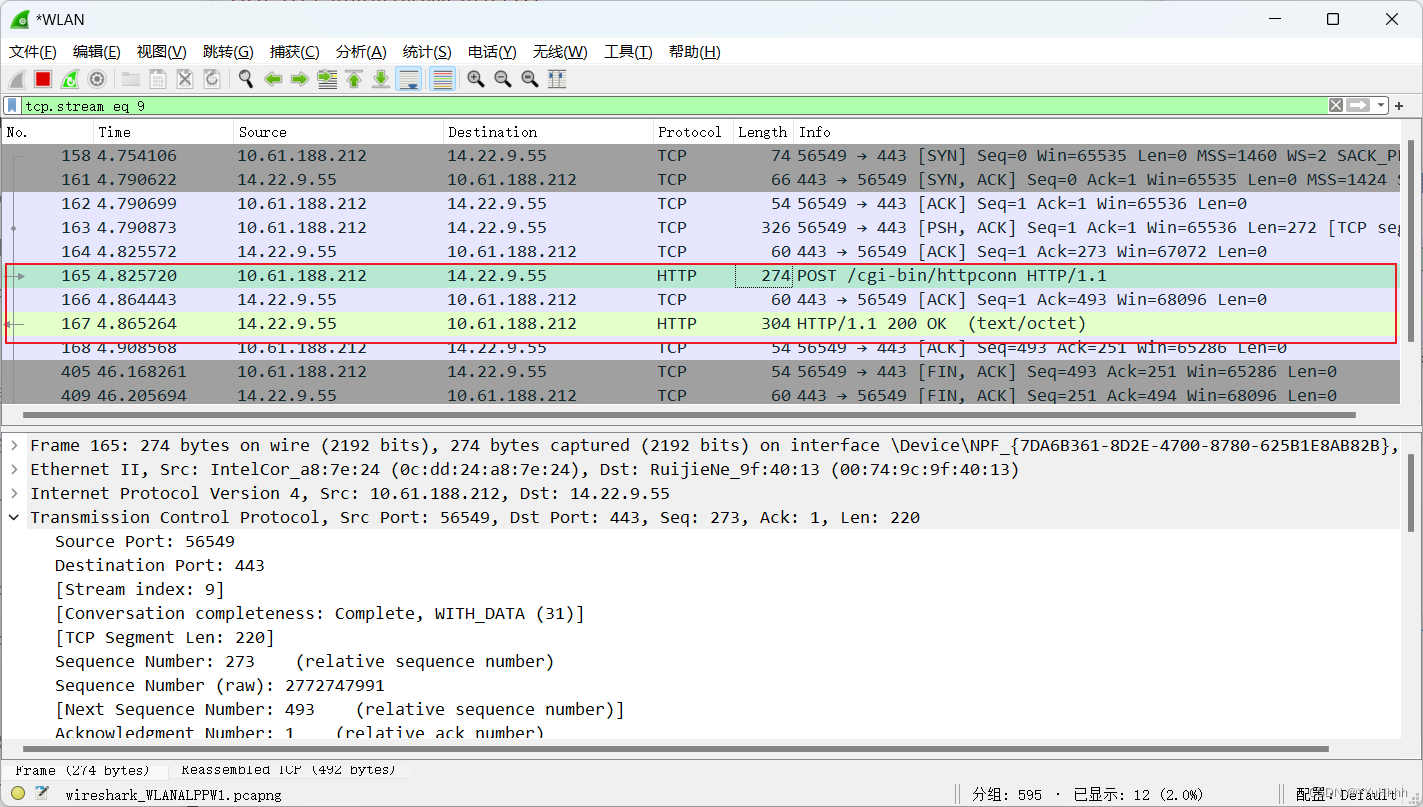
Task: Clear the display filter with X
Action: [x=1336, y=105]
